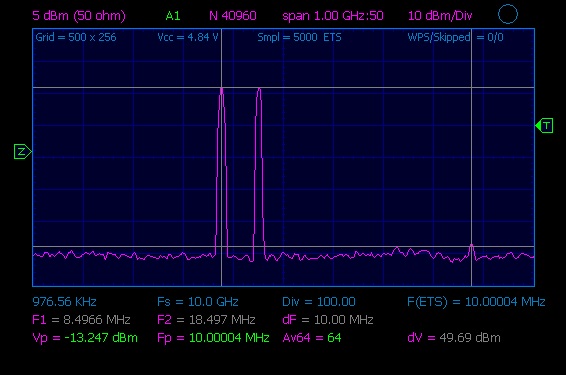
Task: Click the green Z zero-level marker
Action: pos(22,152)
